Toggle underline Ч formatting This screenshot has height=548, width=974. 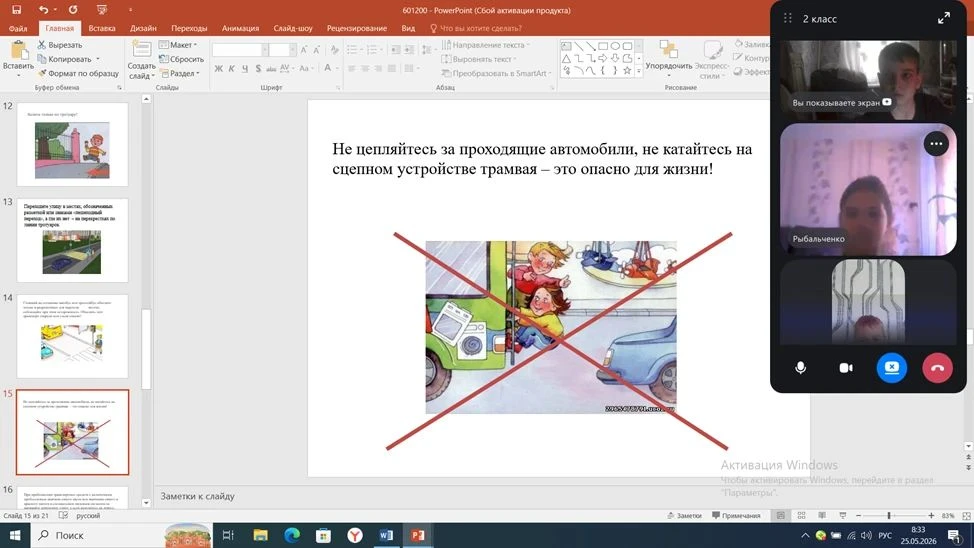click(245, 68)
